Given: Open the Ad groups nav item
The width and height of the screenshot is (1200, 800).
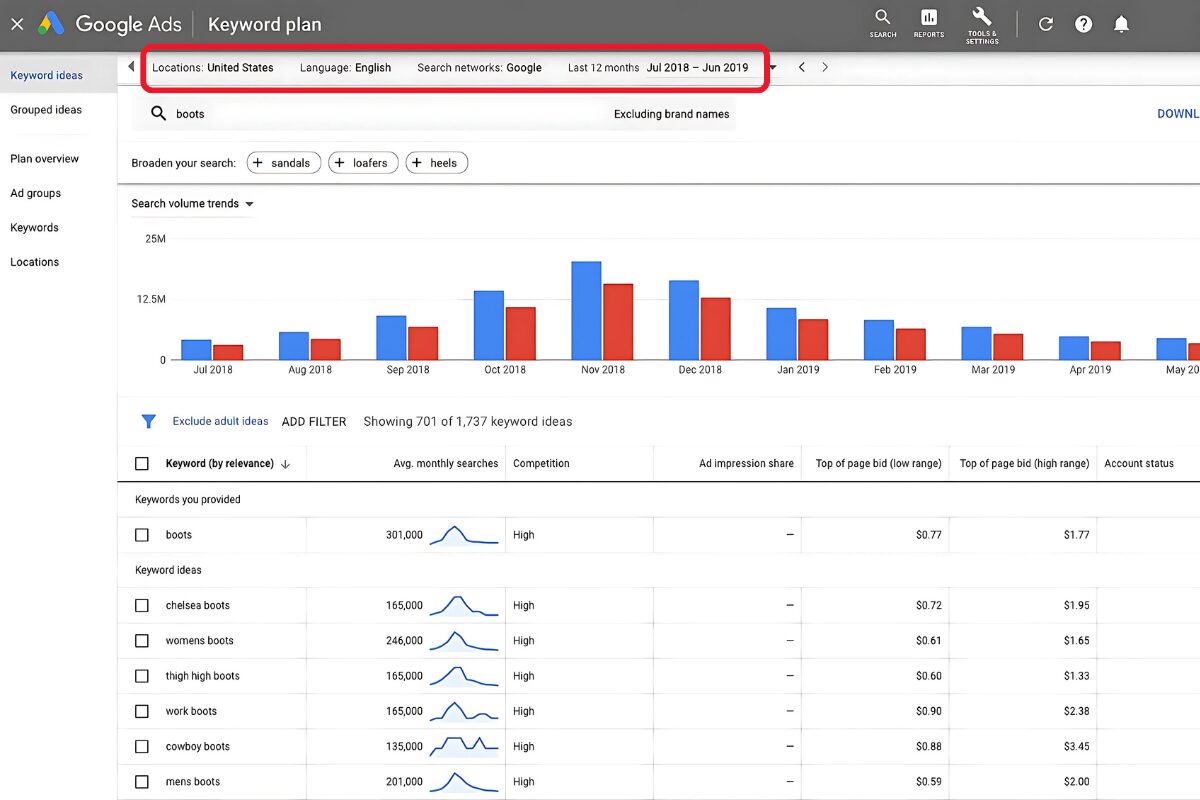Looking at the screenshot, I should [36, 194].
